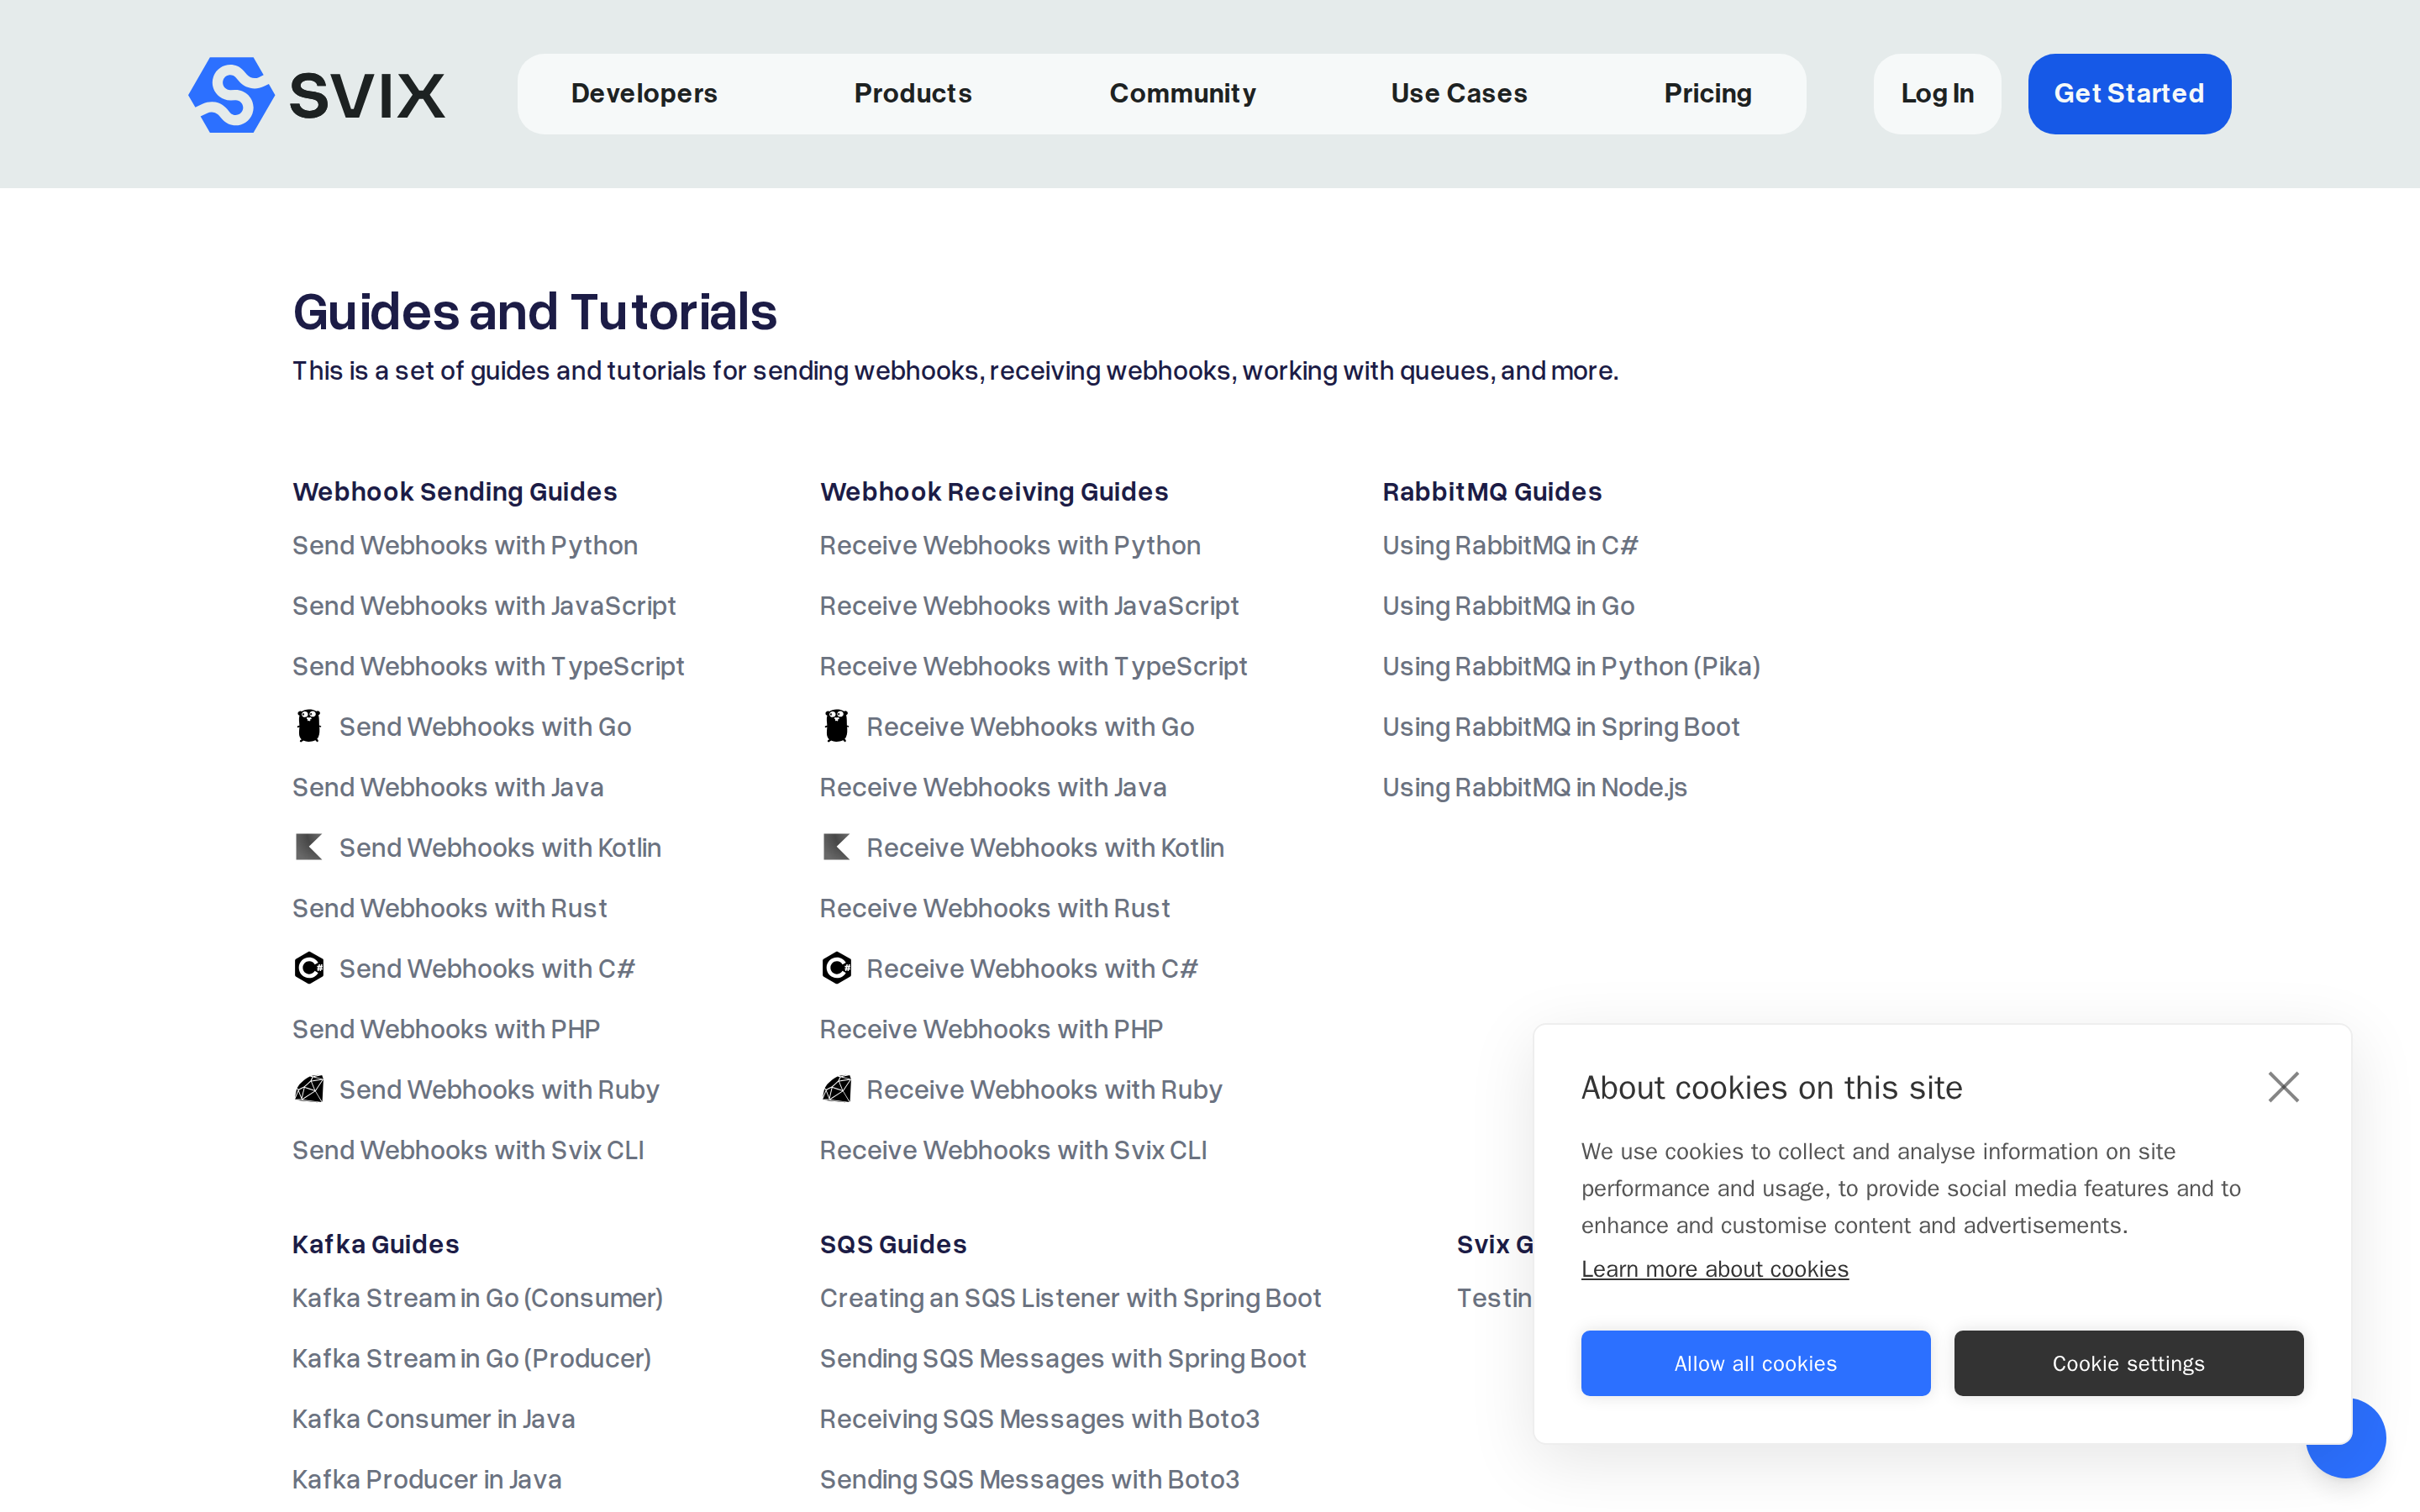This screenshot has height=1512, width=2420.
Task: Open Receive Webhooks with Svix CLI guide
Action: point(1013,1150)
